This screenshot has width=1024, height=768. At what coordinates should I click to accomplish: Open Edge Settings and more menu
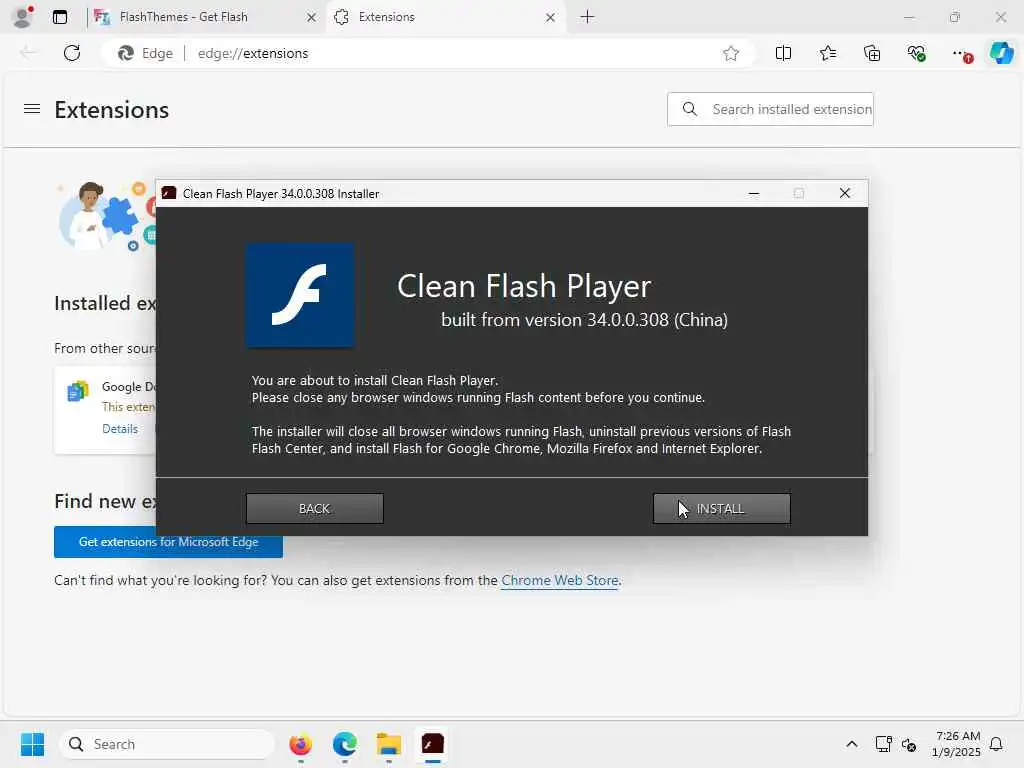(961, 54)
